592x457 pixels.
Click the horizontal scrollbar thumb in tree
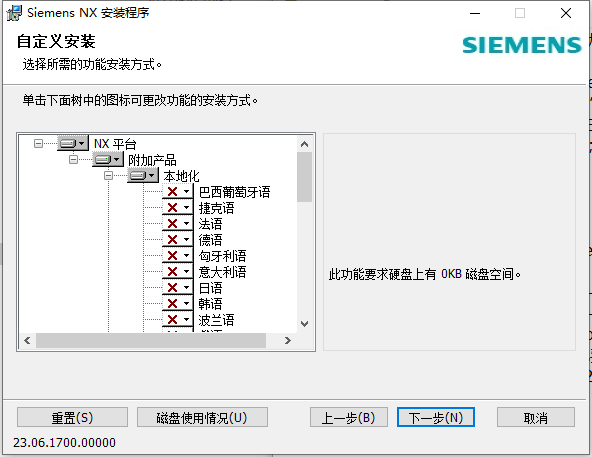pos(151,340)
